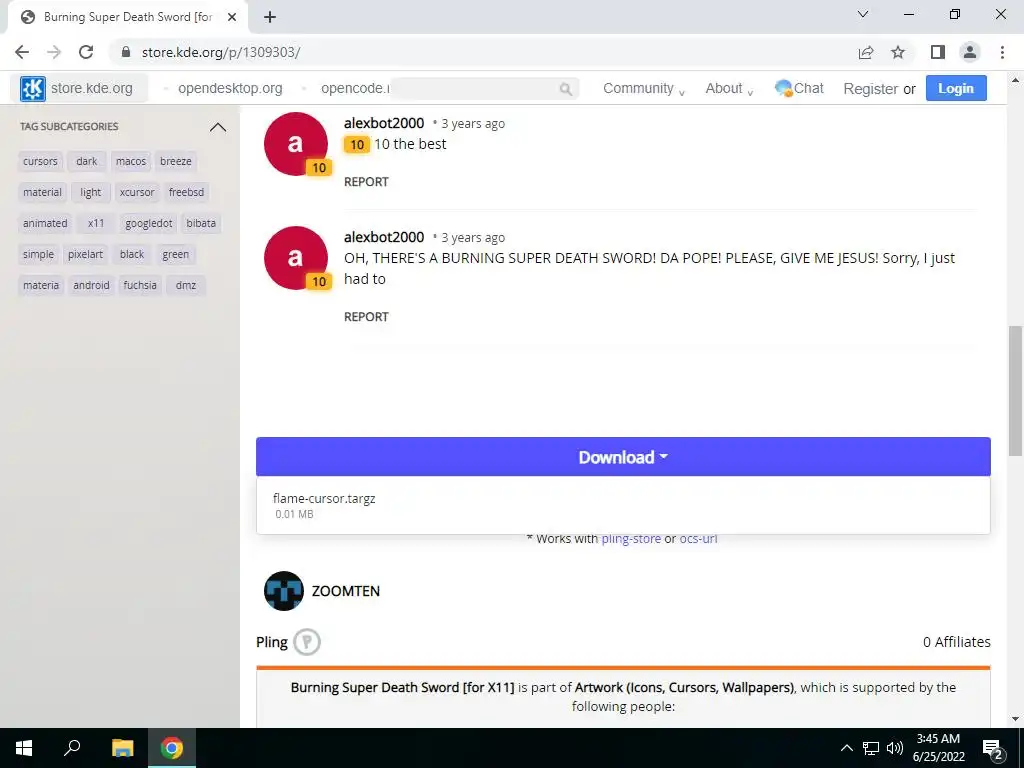
Task: Select the 'animated' tag
Action: click(45, 223)
